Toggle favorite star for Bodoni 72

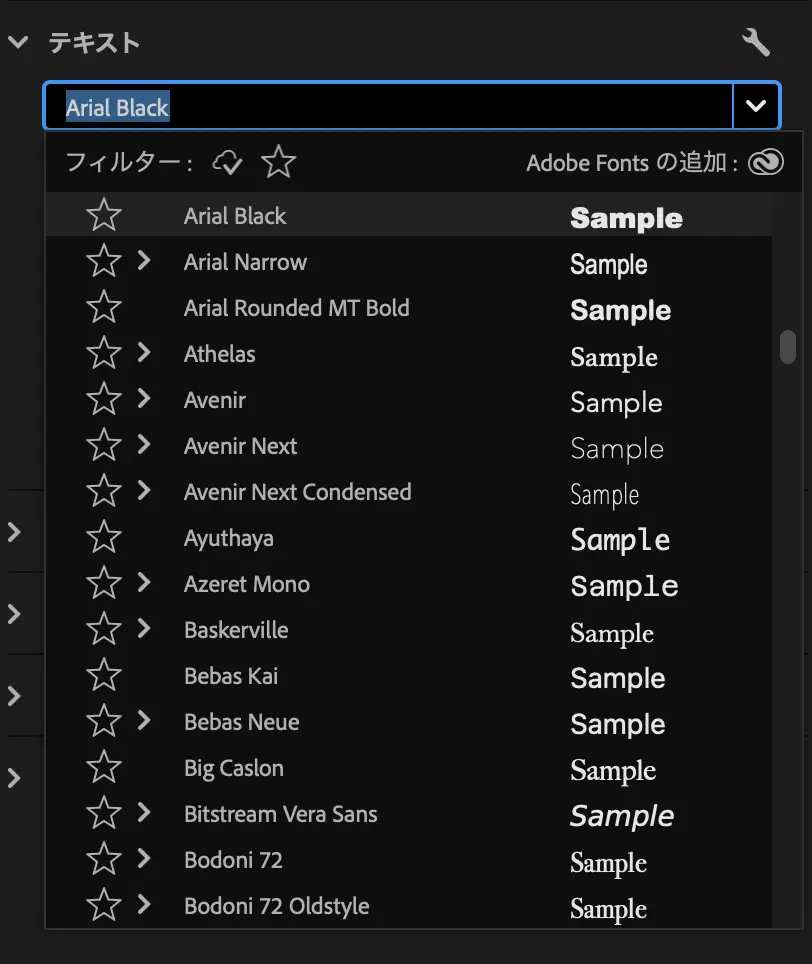tap(104, 859)
